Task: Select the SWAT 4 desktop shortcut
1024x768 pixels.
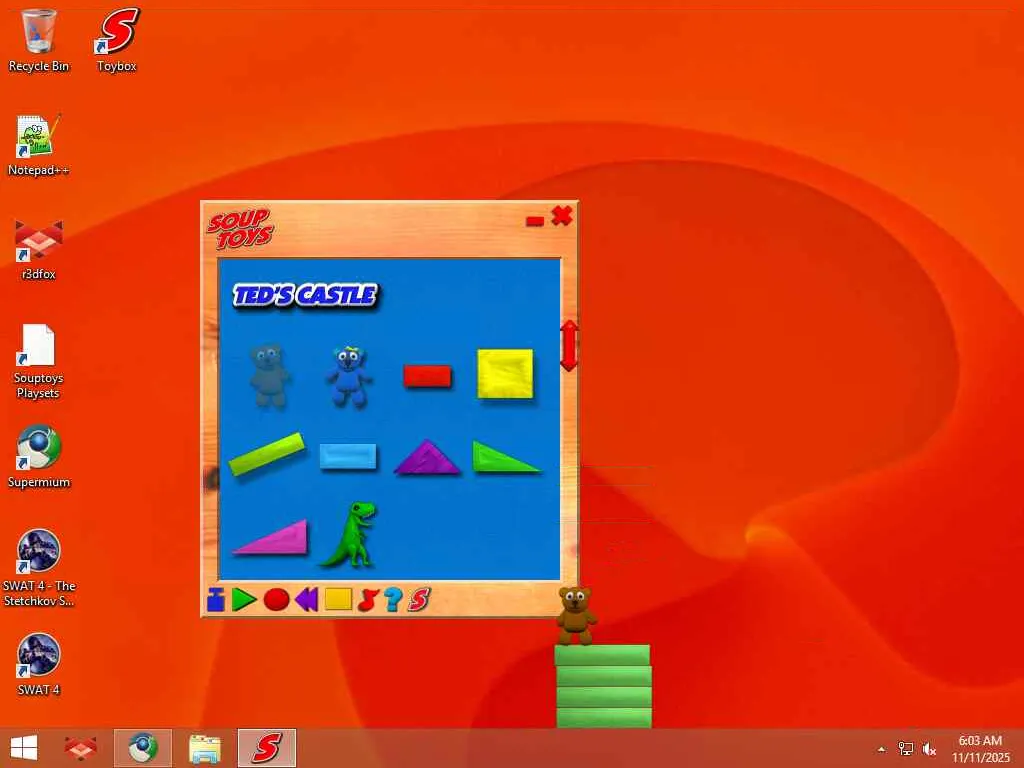Action: 39,664
